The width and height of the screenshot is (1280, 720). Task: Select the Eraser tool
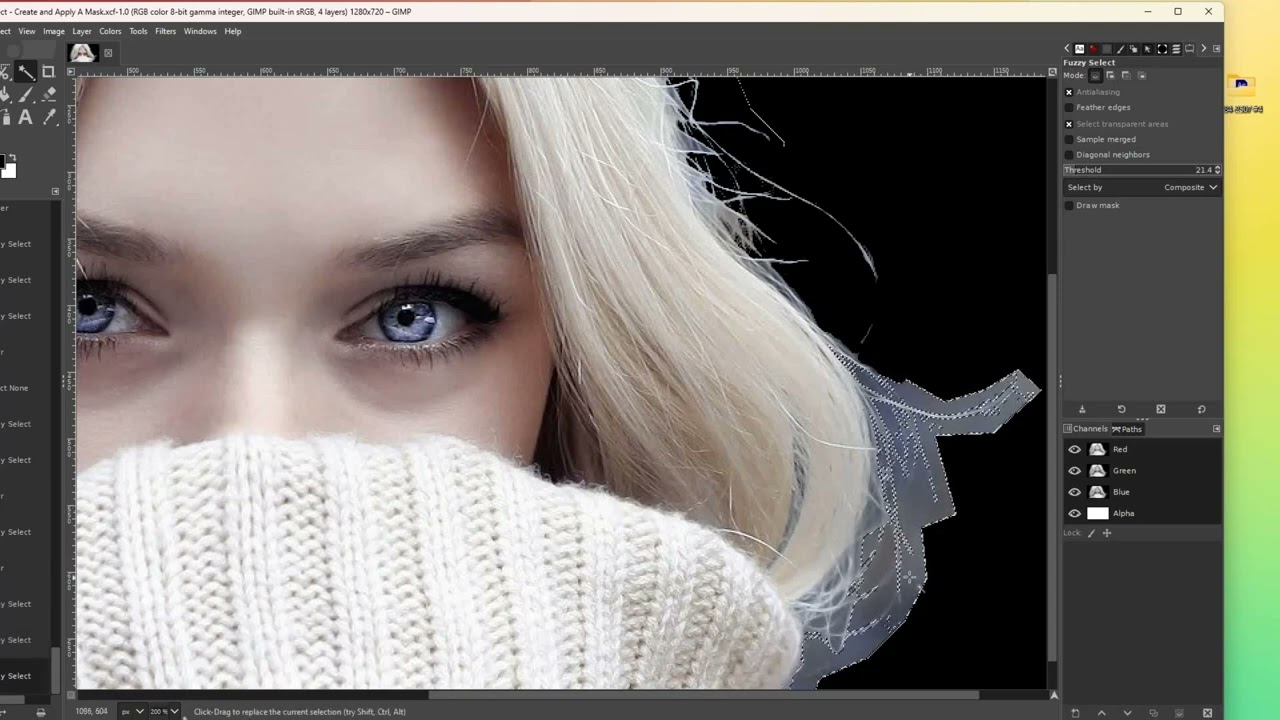tap(49, 94)
